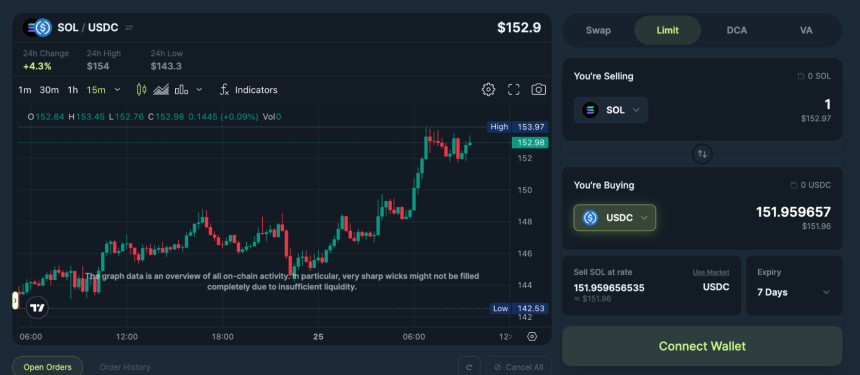Open the Indicators menu
Image resolution: width=860 pixels, height=375 pixels.
(x=248, y=90)
